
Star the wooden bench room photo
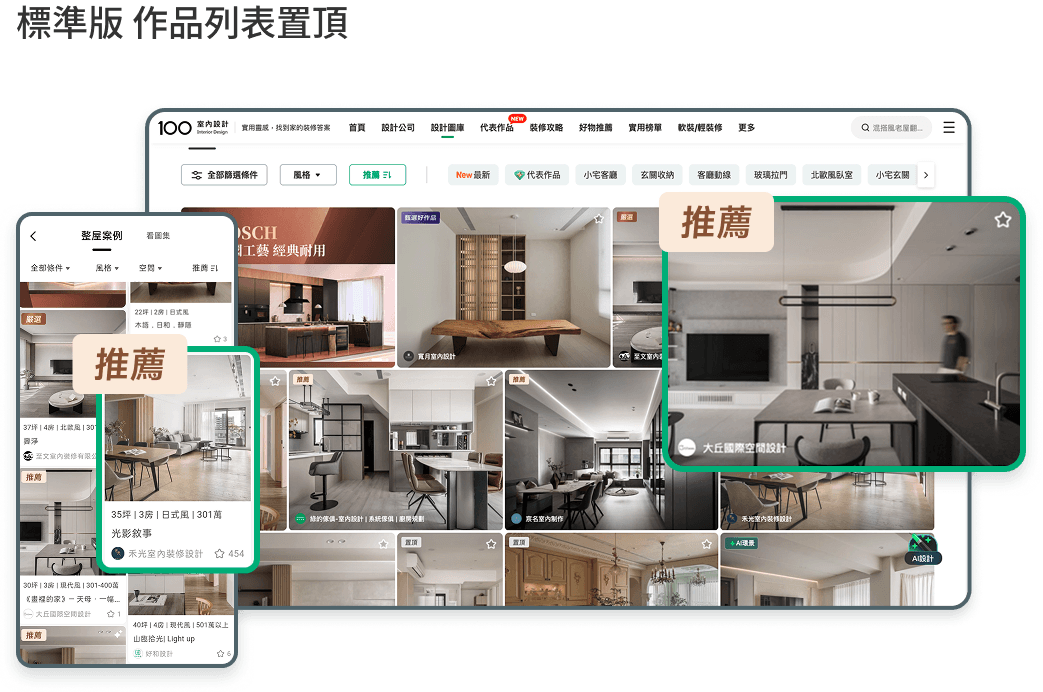(x=599, y=219)
